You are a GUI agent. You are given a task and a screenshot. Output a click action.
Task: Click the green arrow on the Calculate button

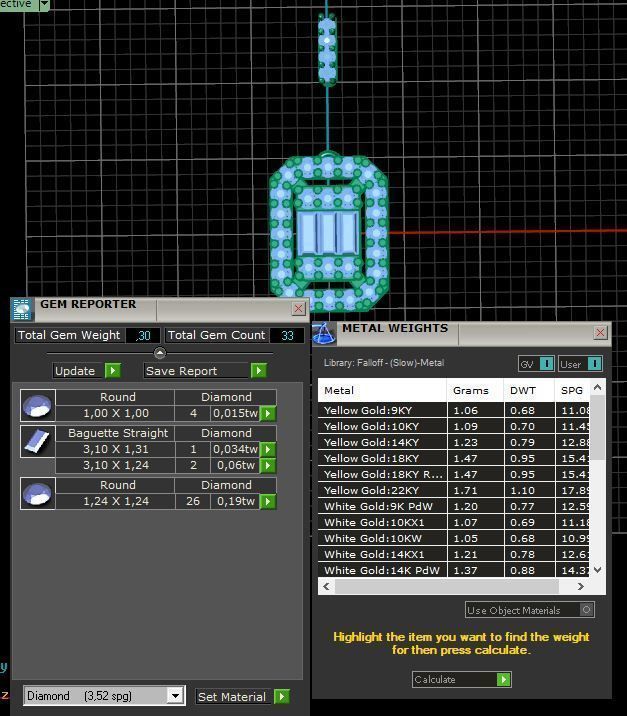click(x=504, y=679)
